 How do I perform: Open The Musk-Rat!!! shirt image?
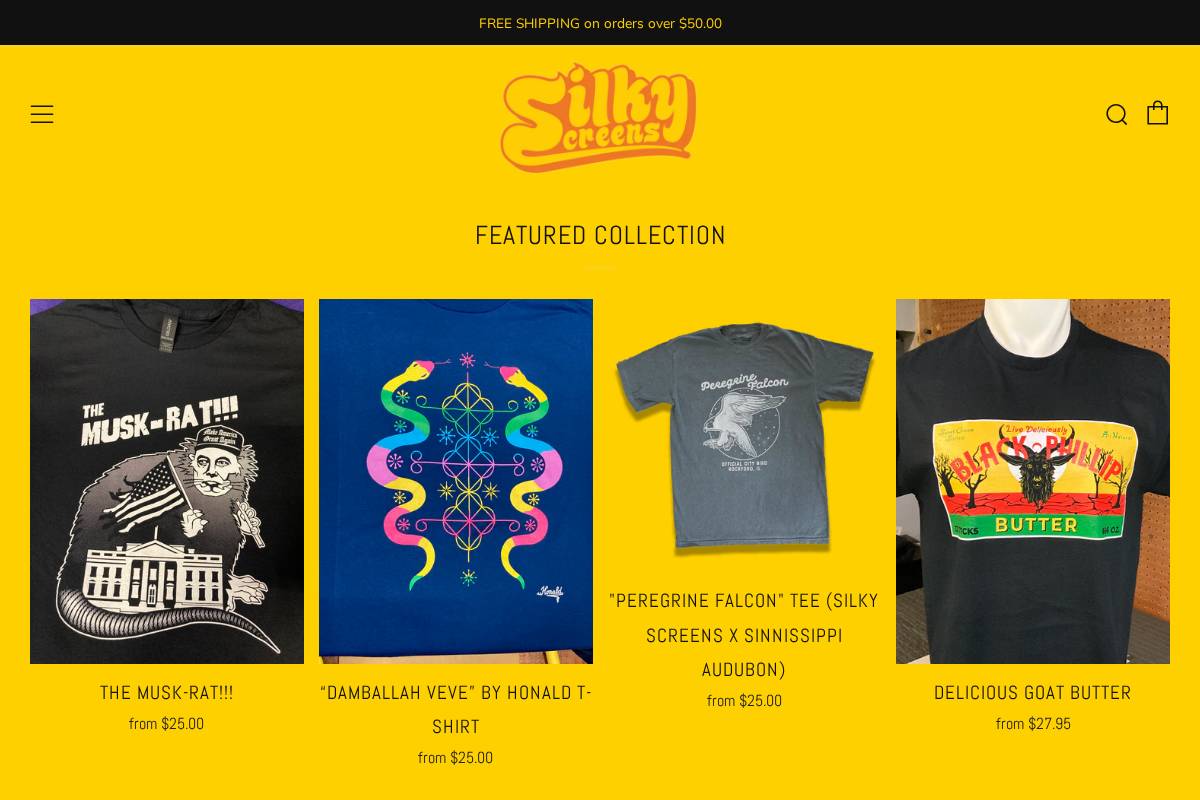point(167,481)
